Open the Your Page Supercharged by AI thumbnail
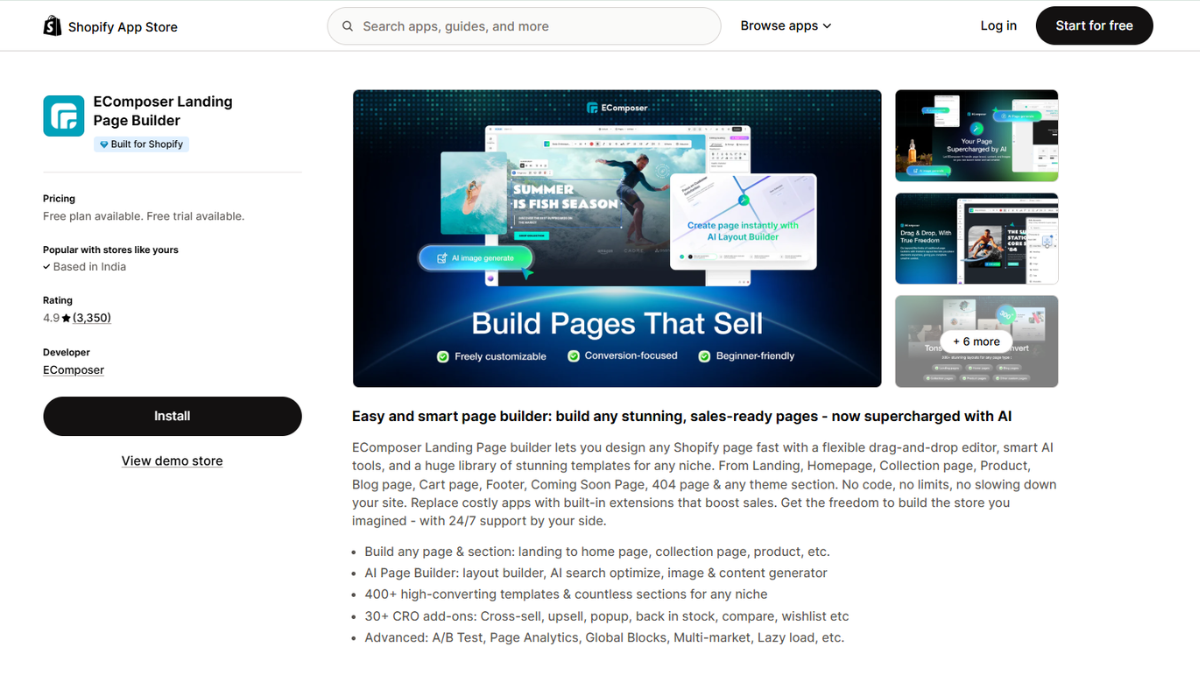The image size is (1200, 675). [x=976, y=136]
